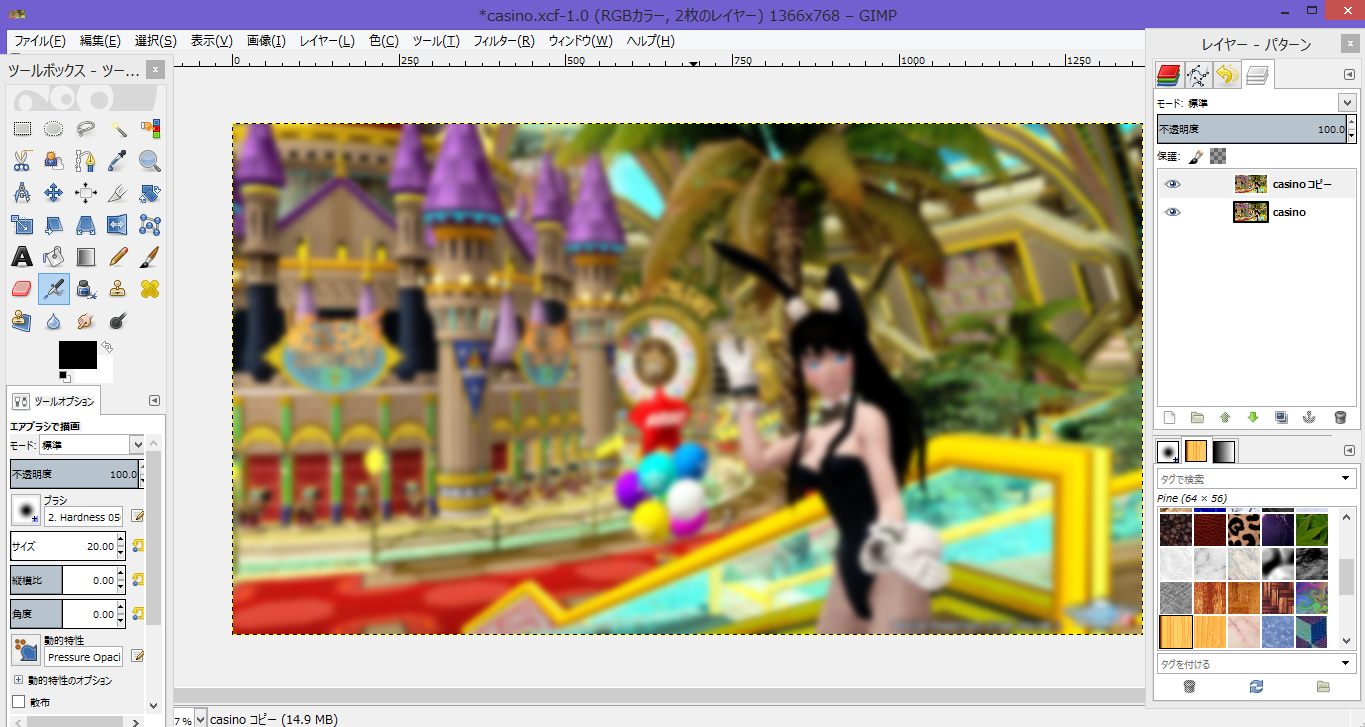The height and width of the screenshot is (727, 1365).
Task: Select the Paintbrush tool
Action: coord(150,257)
